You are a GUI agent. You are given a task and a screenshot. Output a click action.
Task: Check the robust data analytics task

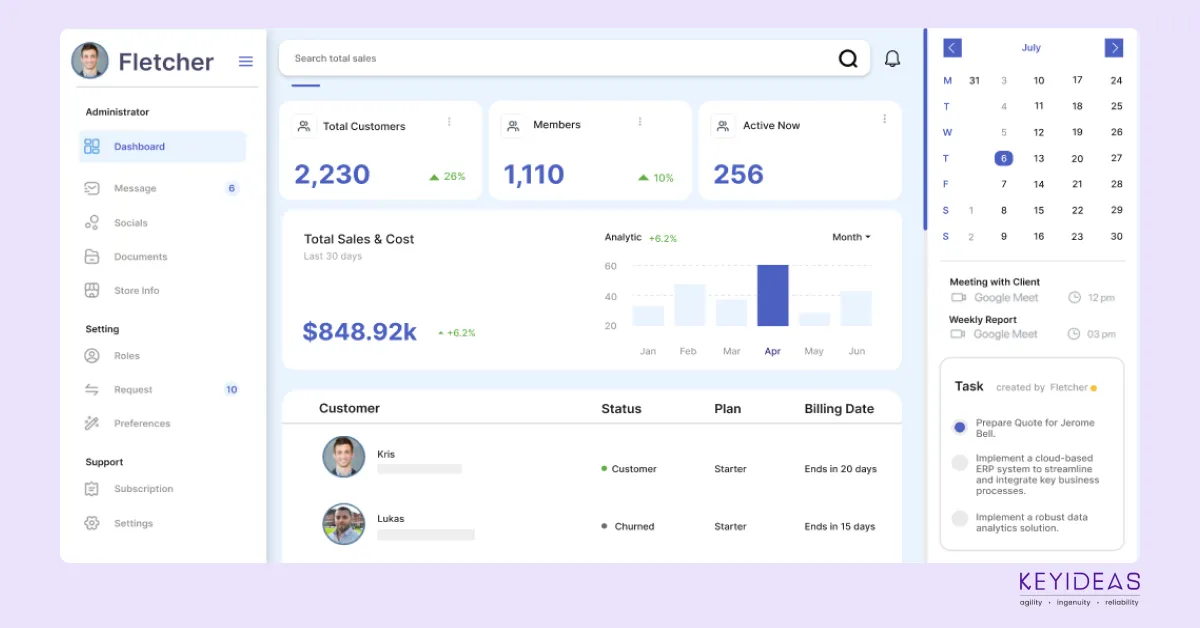coord(959,519)
